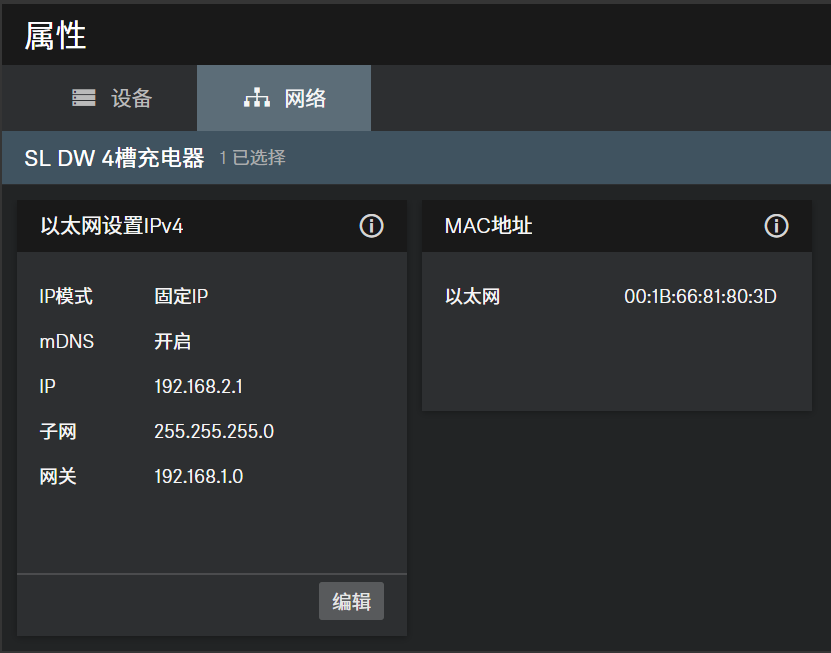Select the gateway value 192.168.1.0
The height and width of the screenshot is (653, 831).
[x=198, y=476]
